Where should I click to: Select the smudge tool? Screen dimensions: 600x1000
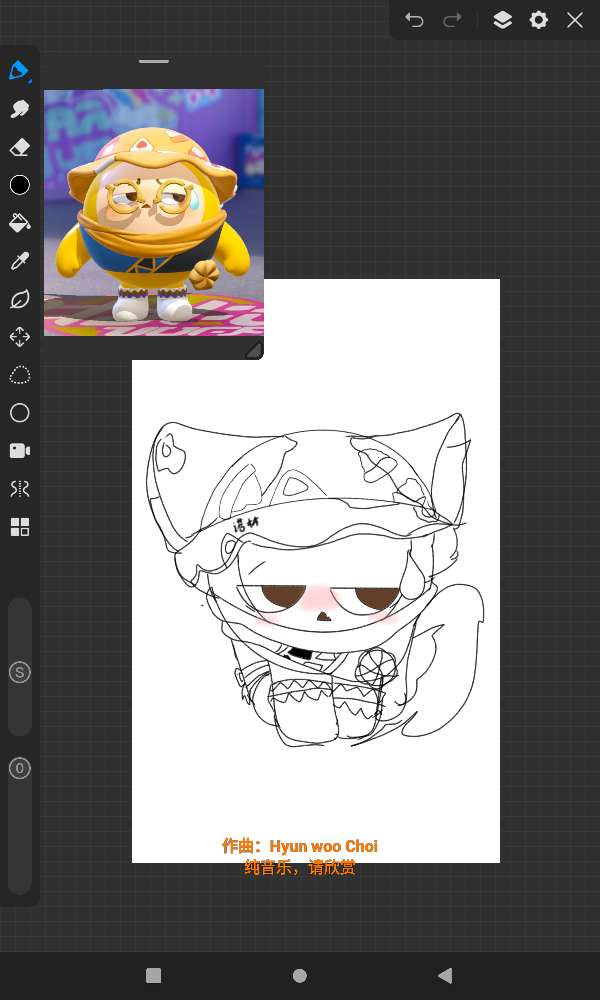tap(19, 109)
